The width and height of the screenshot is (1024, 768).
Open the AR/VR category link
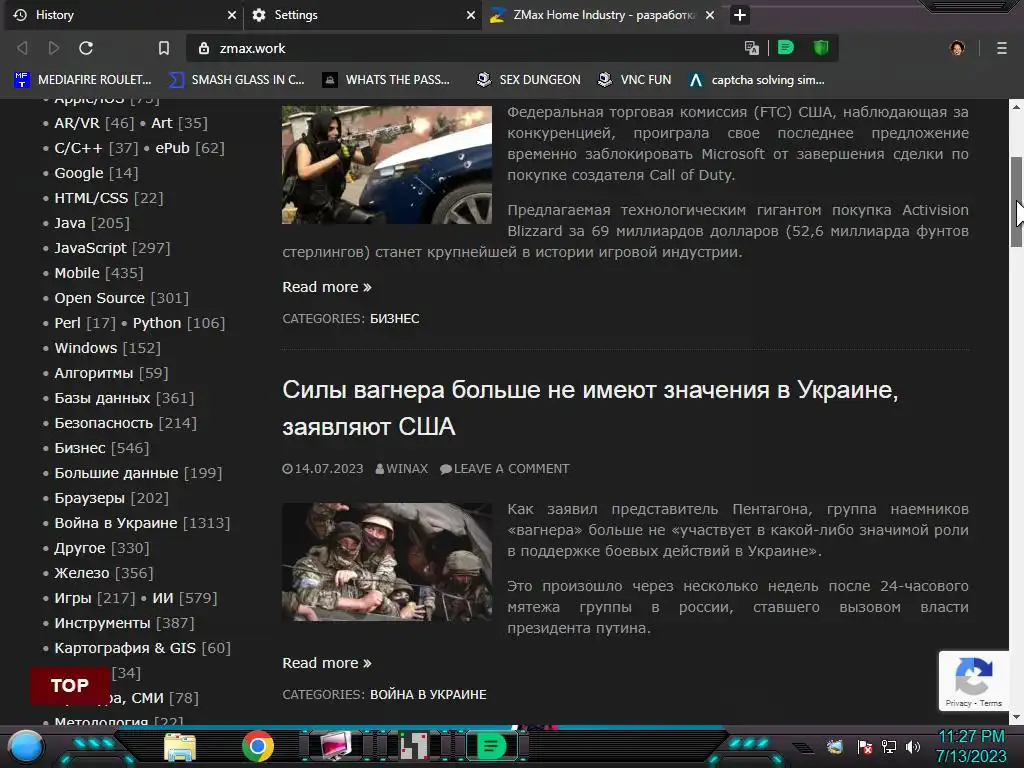click(x=77, y=123)
